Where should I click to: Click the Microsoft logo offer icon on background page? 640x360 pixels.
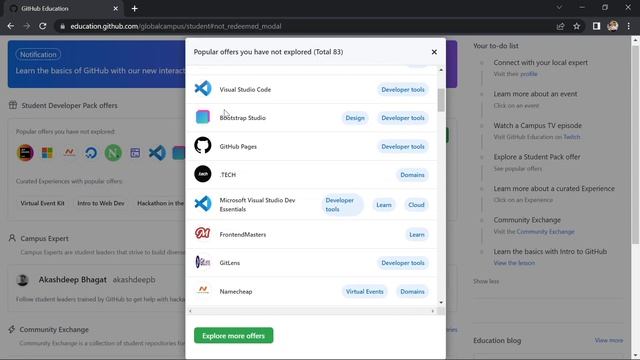47,153
